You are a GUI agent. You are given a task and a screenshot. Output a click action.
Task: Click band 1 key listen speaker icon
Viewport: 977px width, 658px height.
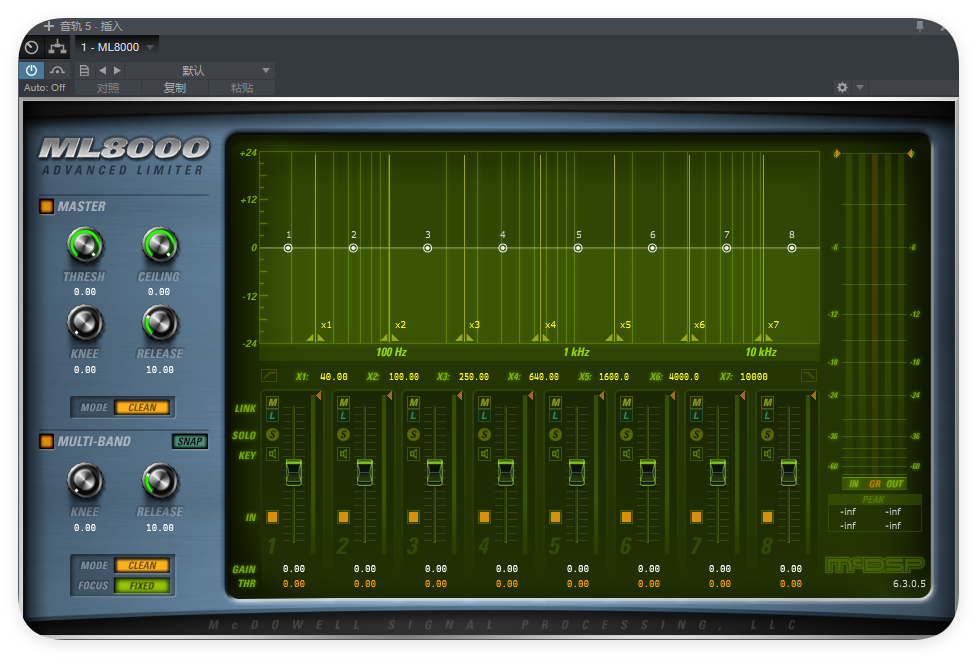[272, 454]
